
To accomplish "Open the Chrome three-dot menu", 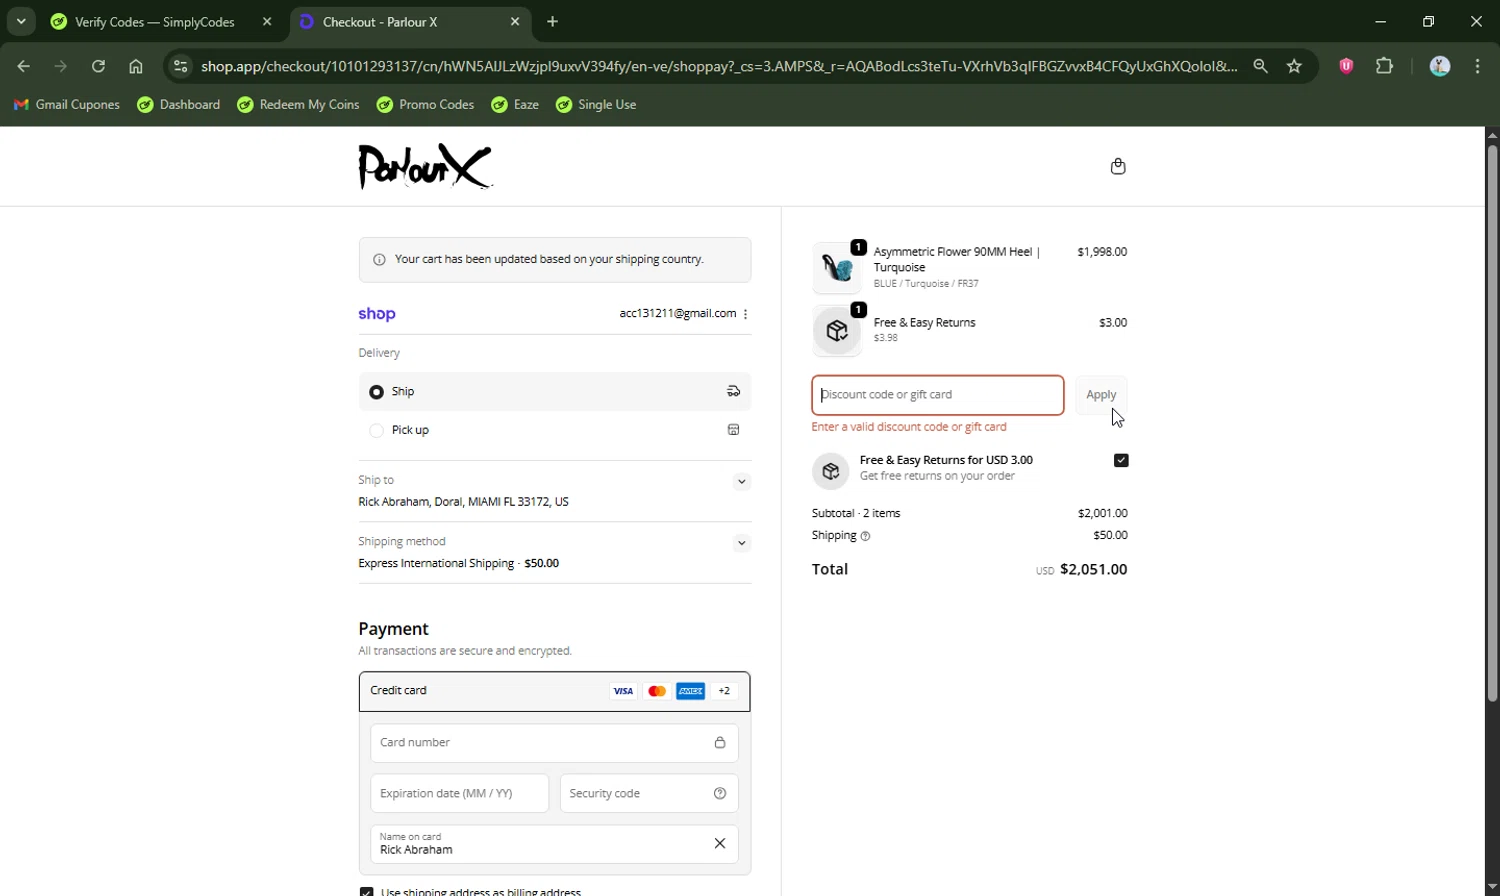I will 1477,66.
